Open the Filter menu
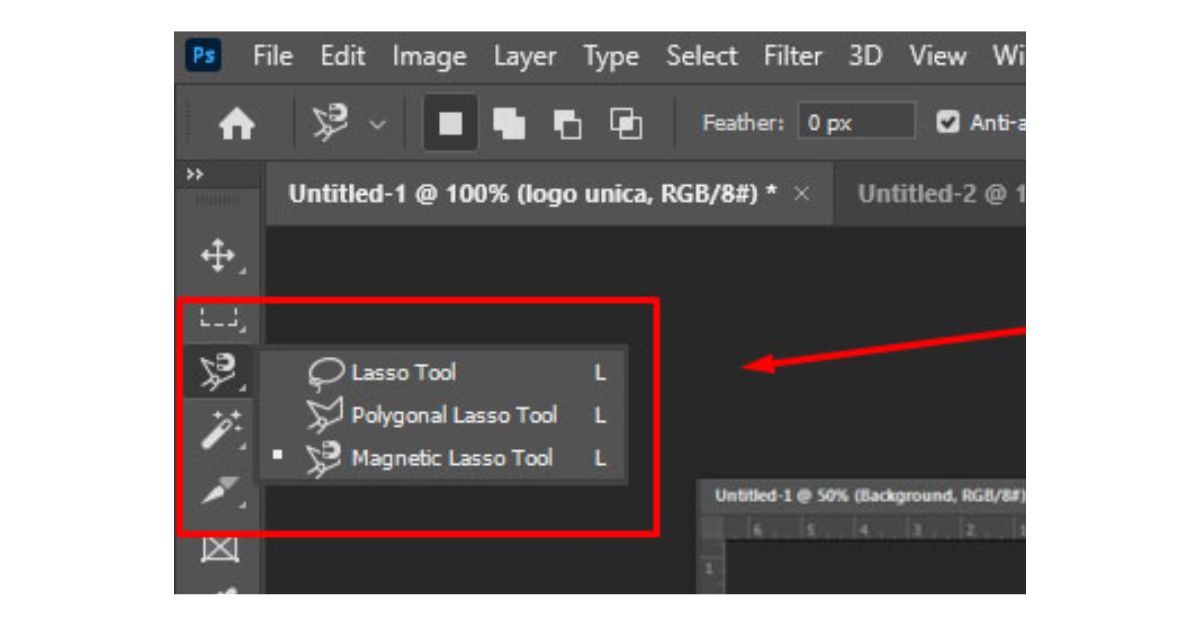The width and height of the screenshot is (1200, 625). pos(793,56)
